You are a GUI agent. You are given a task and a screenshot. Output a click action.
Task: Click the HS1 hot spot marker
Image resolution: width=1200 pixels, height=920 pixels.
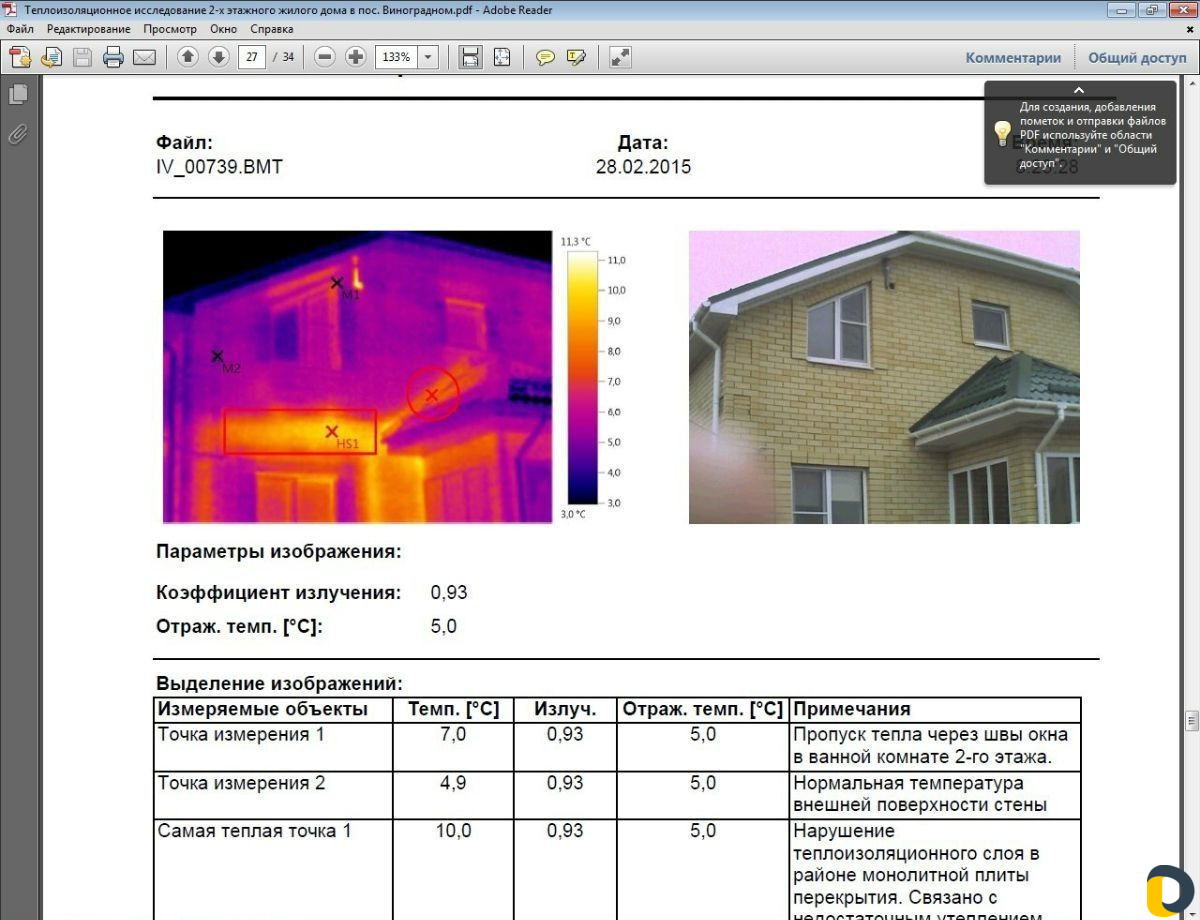coord(332,432)
